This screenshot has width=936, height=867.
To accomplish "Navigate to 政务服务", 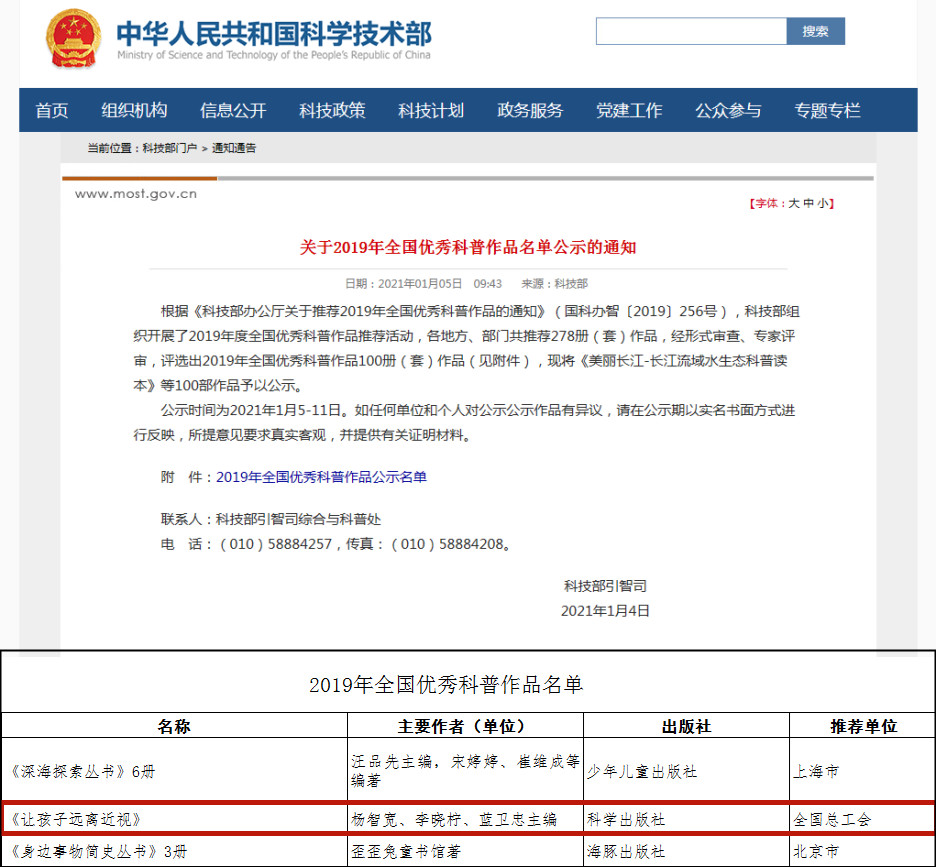I will coord(530,111).
